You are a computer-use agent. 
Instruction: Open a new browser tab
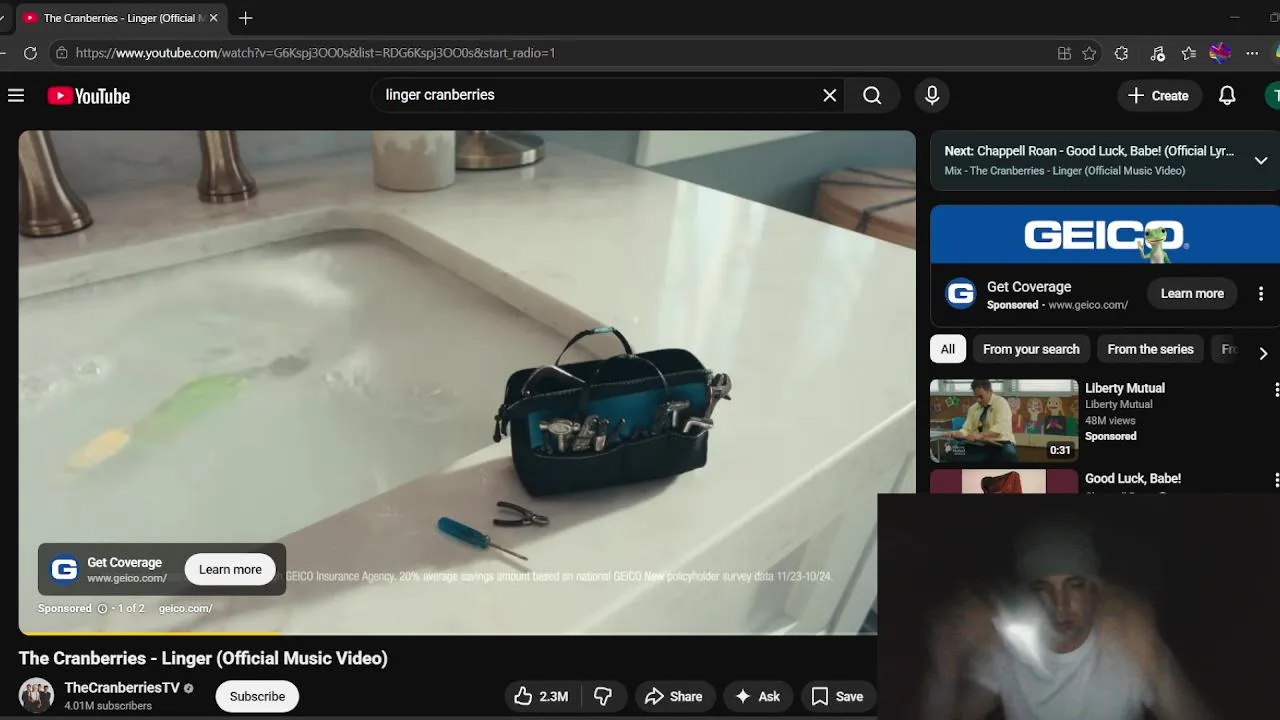[246, 18]
